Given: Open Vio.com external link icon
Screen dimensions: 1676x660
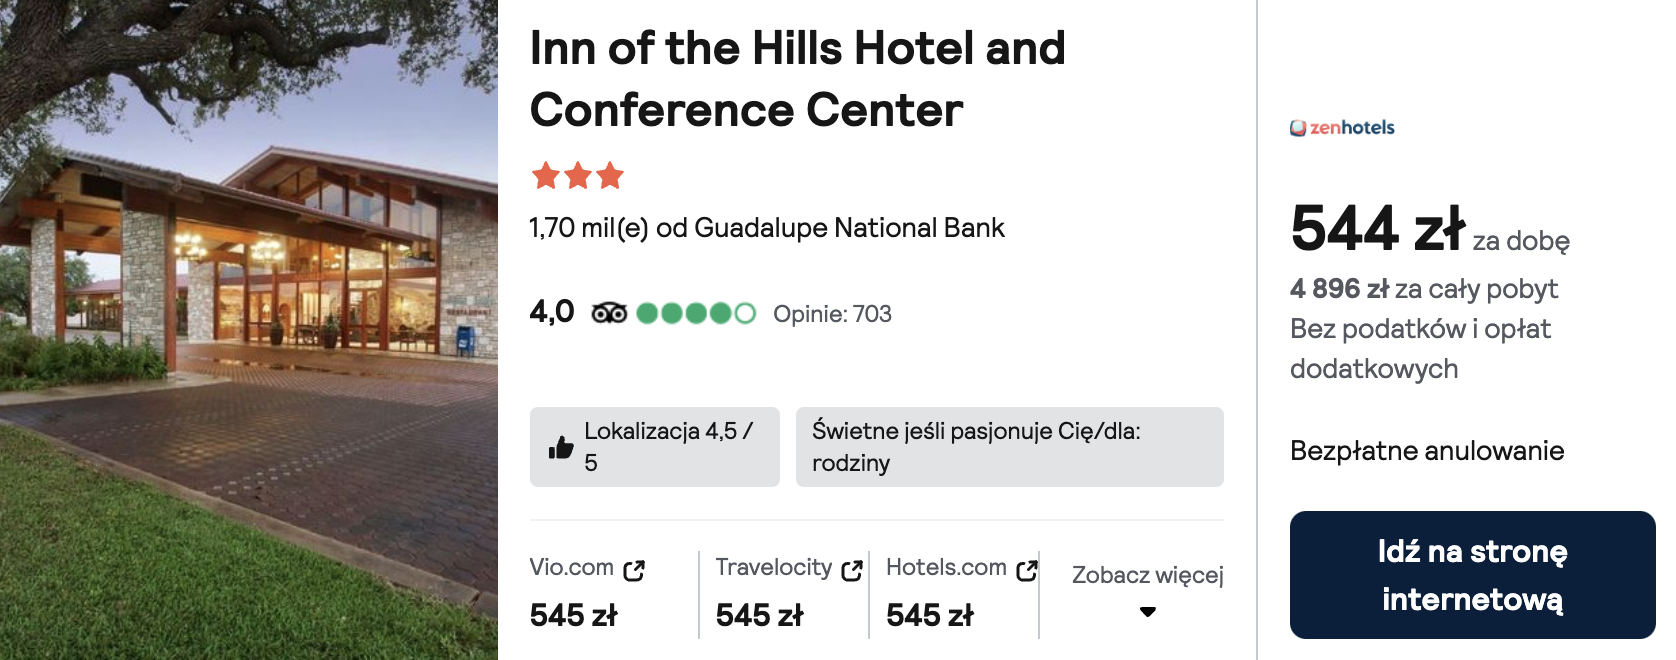Looking at the screenshot, I should (634, 570).
